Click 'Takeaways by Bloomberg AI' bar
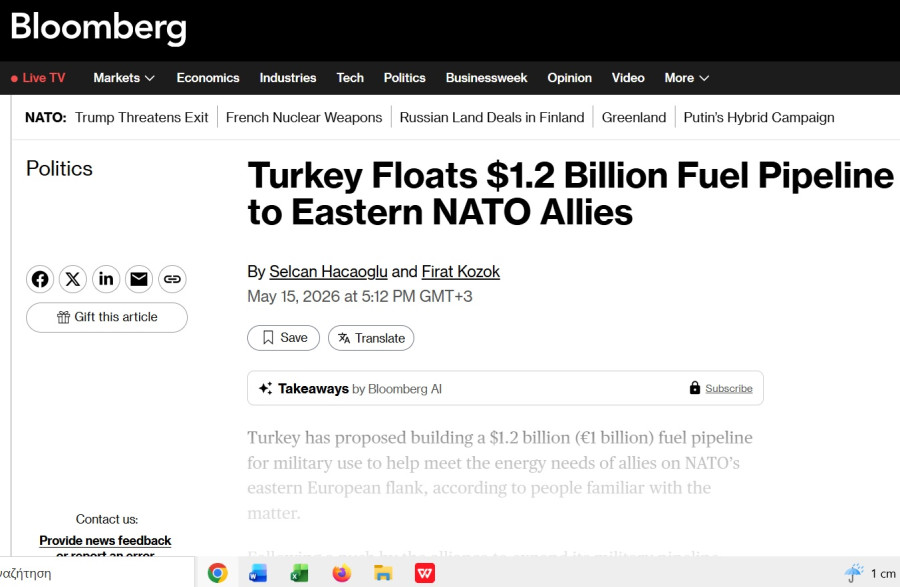The image size is (900, 587). click(x=505, y=388)
